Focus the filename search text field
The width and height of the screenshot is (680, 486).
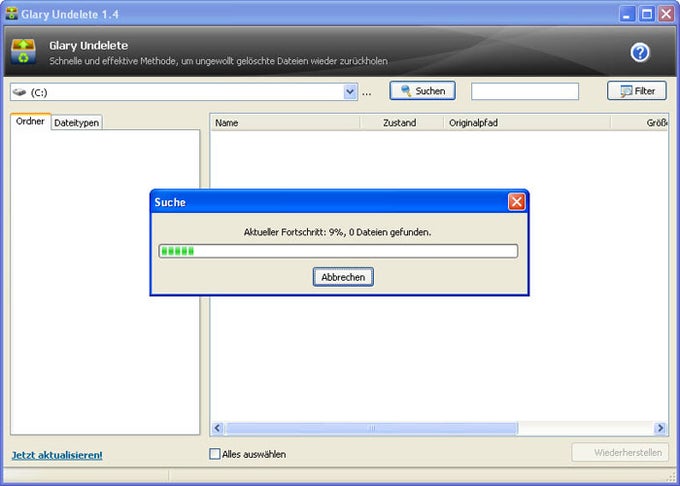pos(525,91)
